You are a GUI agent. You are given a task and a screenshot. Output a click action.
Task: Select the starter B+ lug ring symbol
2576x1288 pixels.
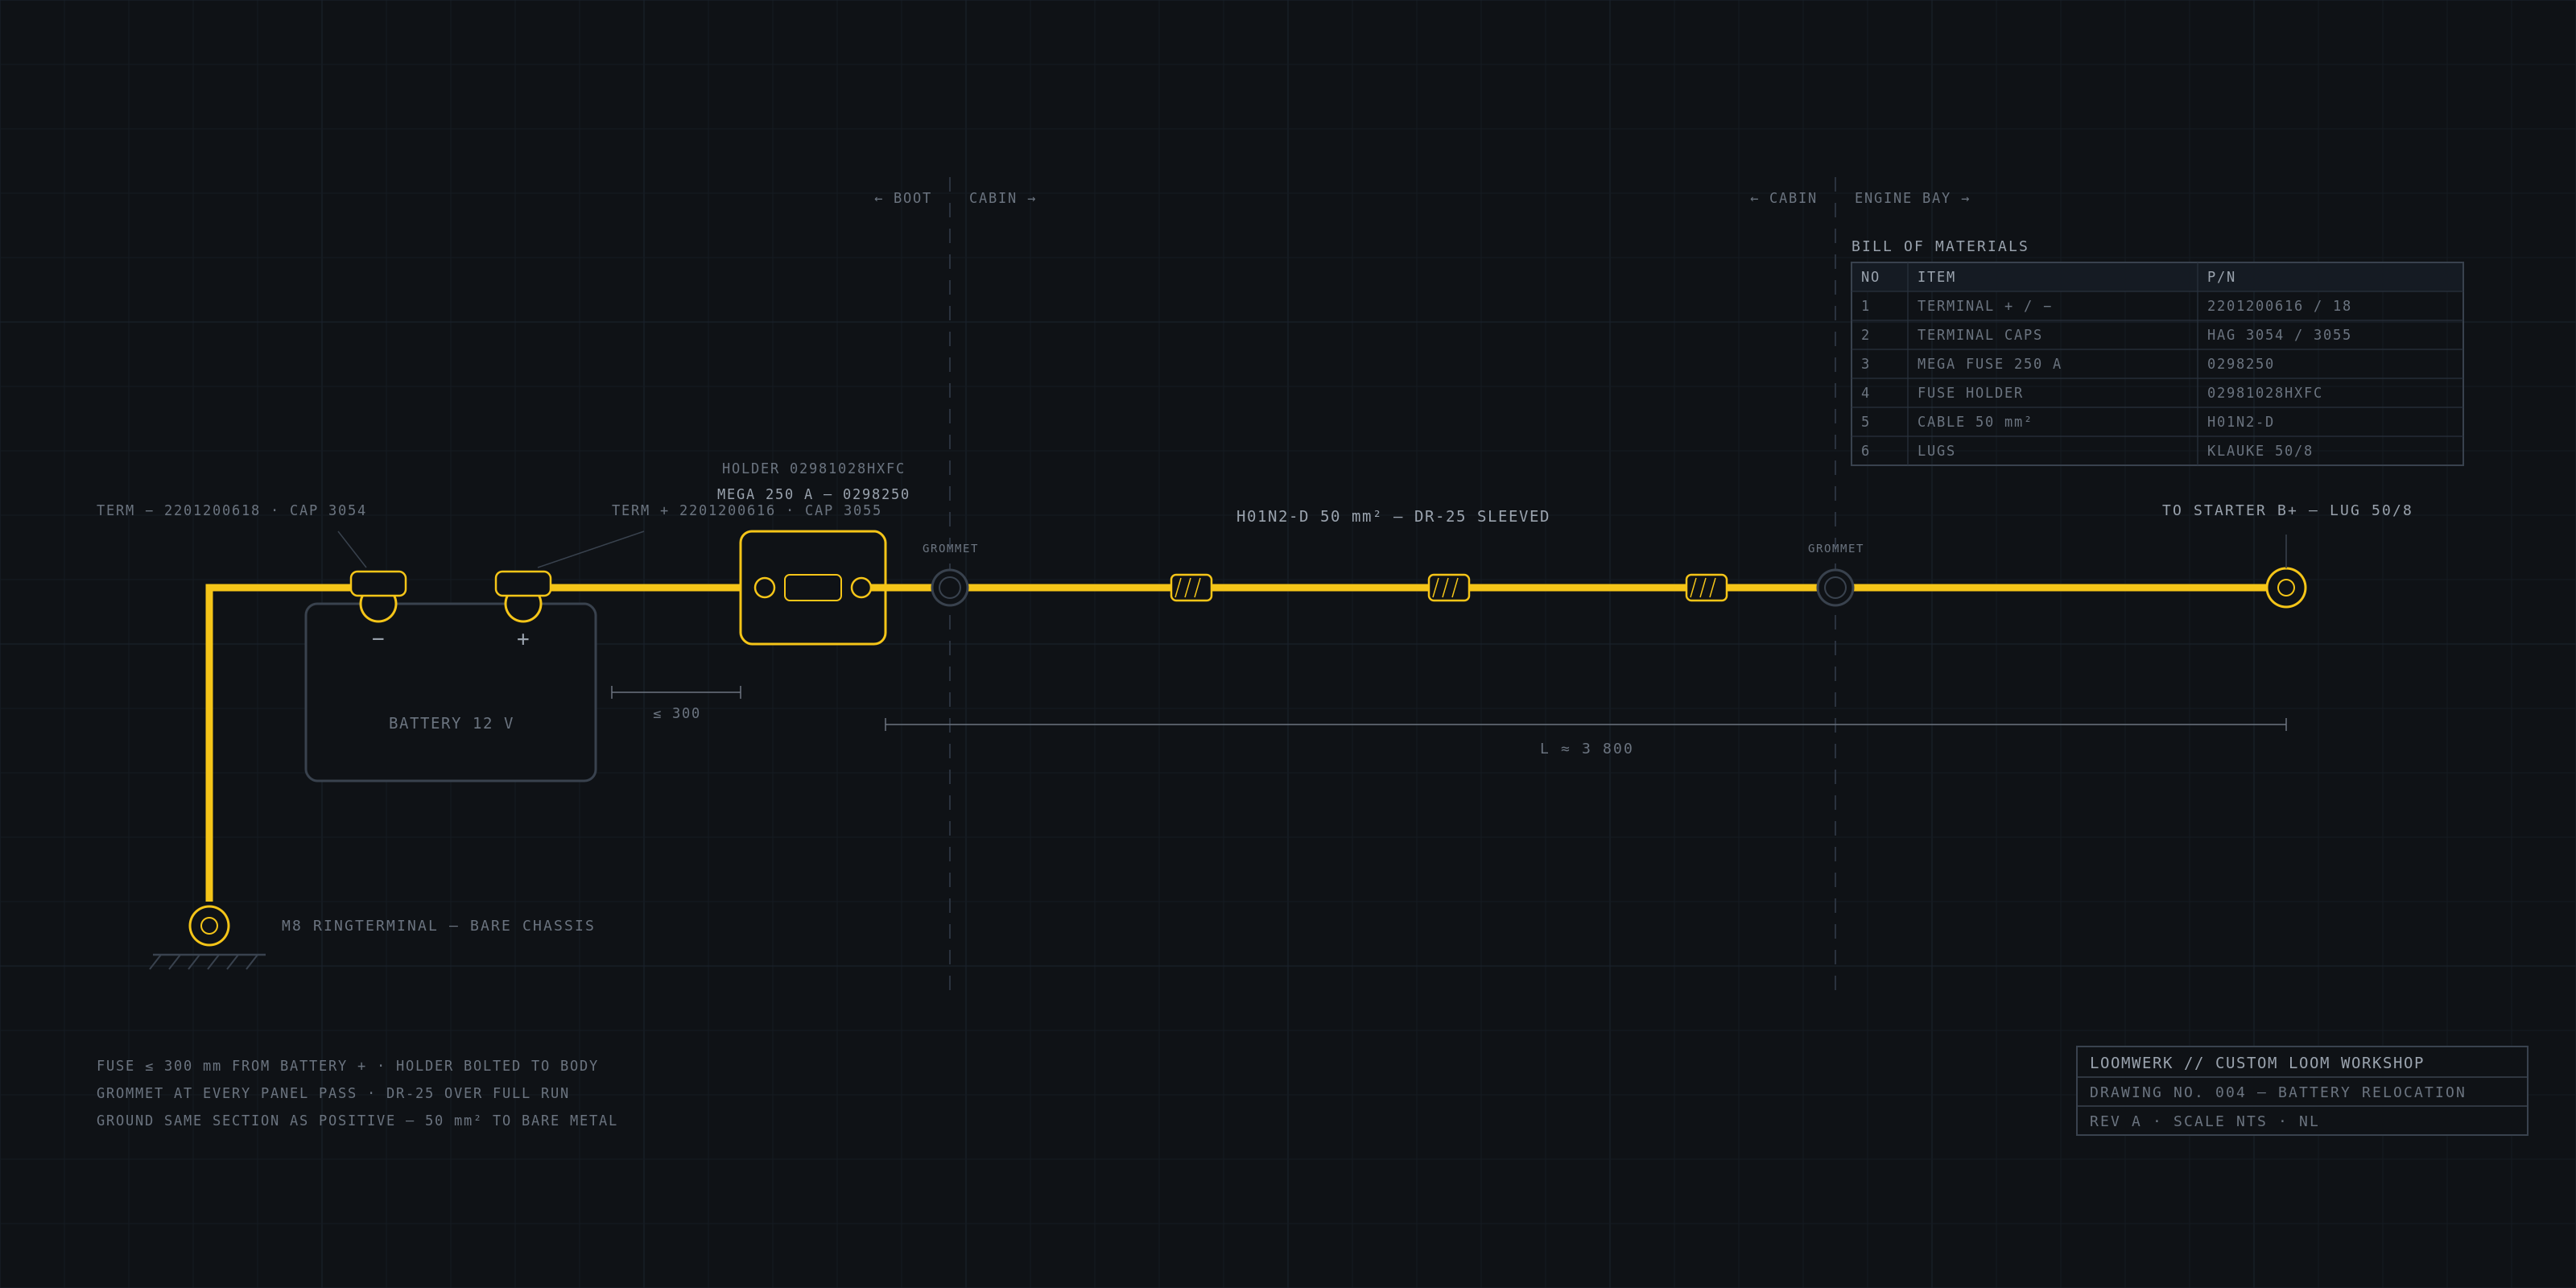pyautogui.click(x=2286, y=588)
